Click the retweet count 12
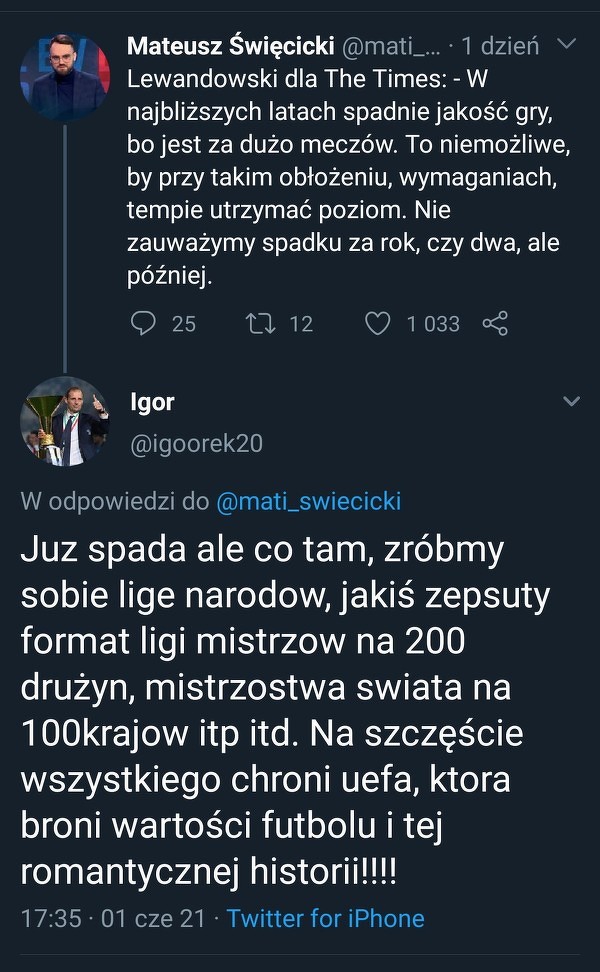The width and height of the screenshot is (600, 972). coord(300,323)
